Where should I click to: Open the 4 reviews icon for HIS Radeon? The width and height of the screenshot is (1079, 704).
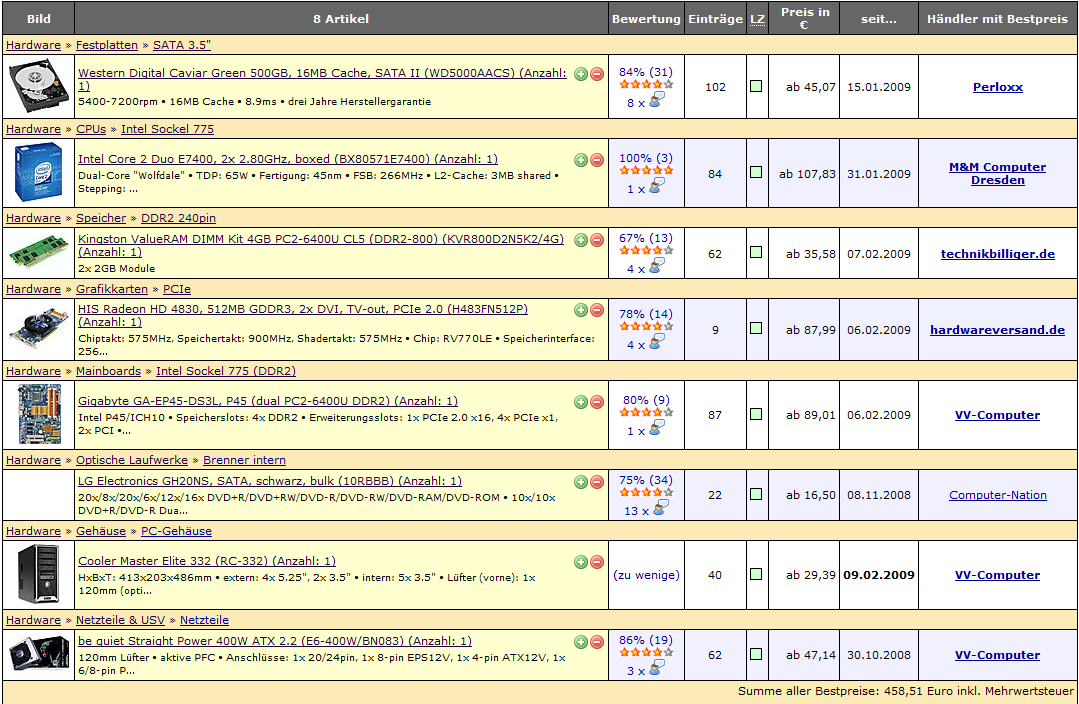(x=657, y=342)
